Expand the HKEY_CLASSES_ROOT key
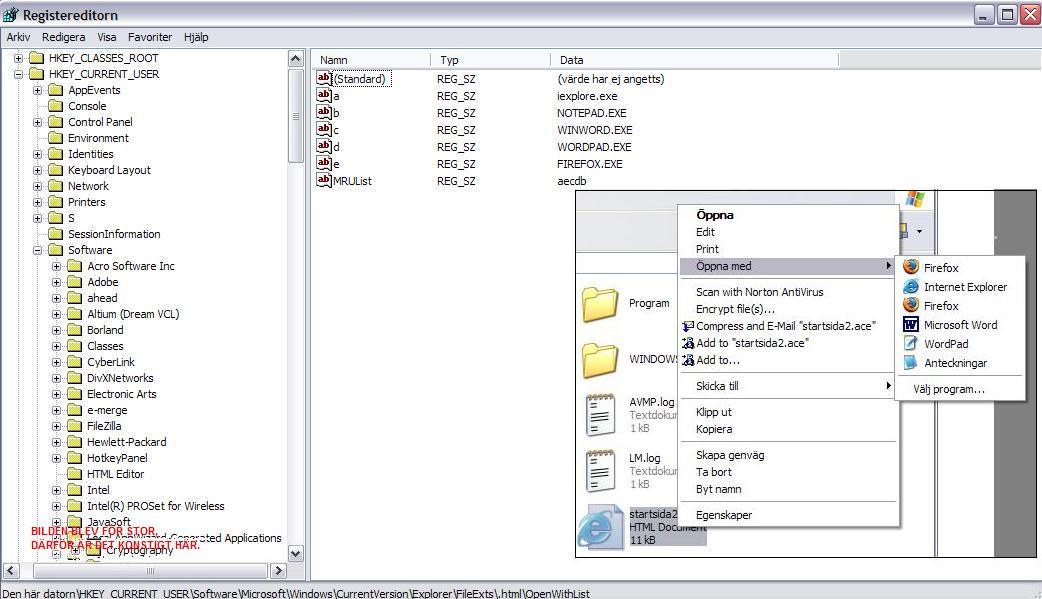 click(x=19, y=58)
